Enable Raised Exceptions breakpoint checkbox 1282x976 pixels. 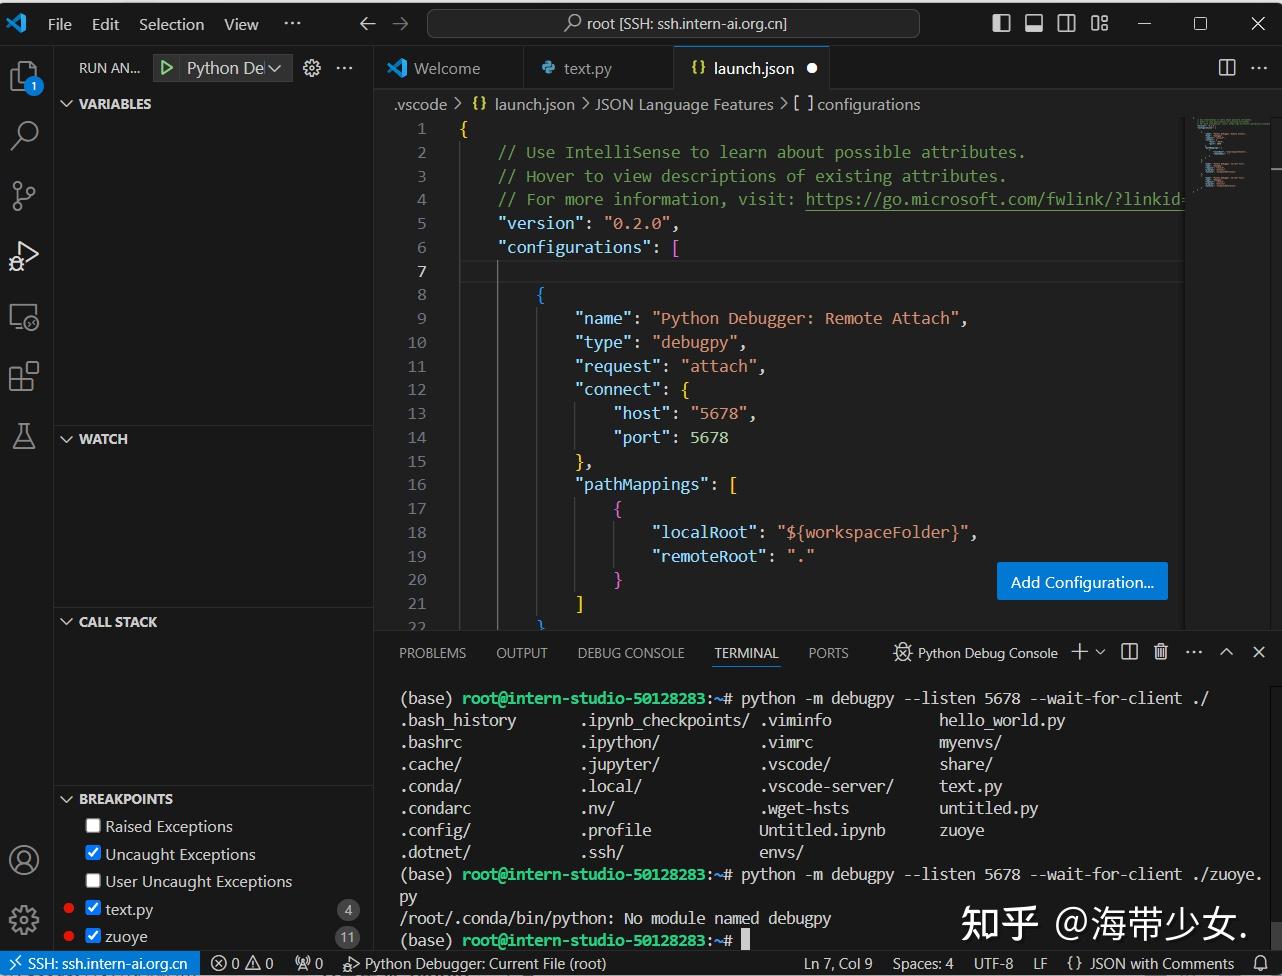(93, 826)
